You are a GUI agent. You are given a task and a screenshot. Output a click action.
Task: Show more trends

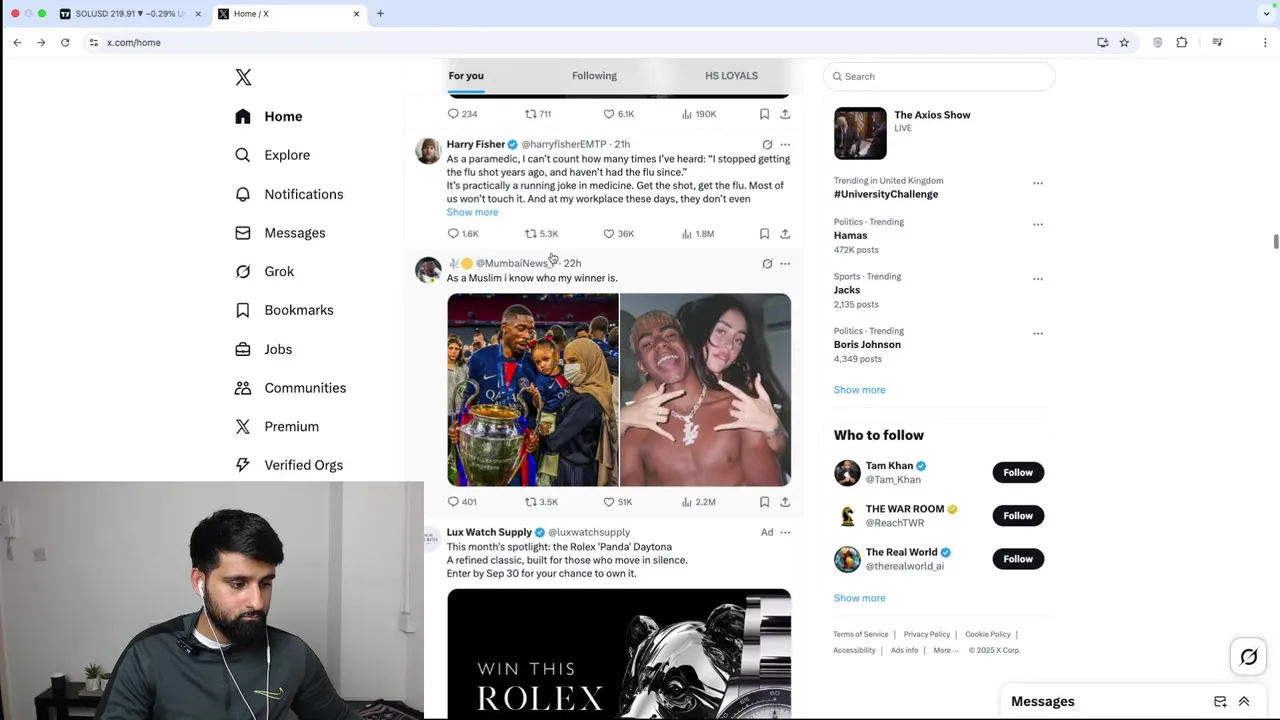[859, 390]
